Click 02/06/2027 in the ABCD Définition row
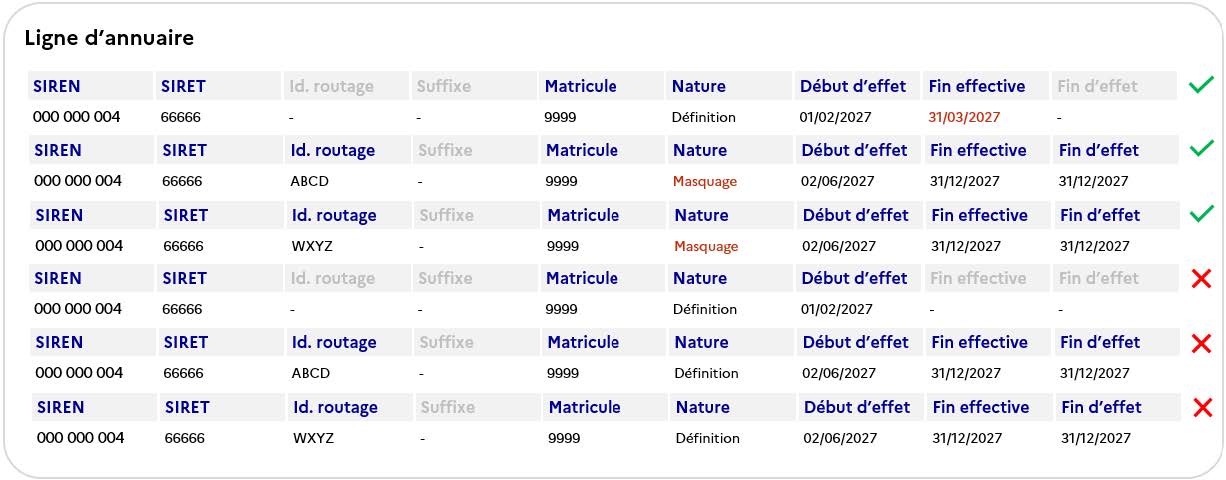Screen dimensions: 1226x480 (x=838, y=373)
